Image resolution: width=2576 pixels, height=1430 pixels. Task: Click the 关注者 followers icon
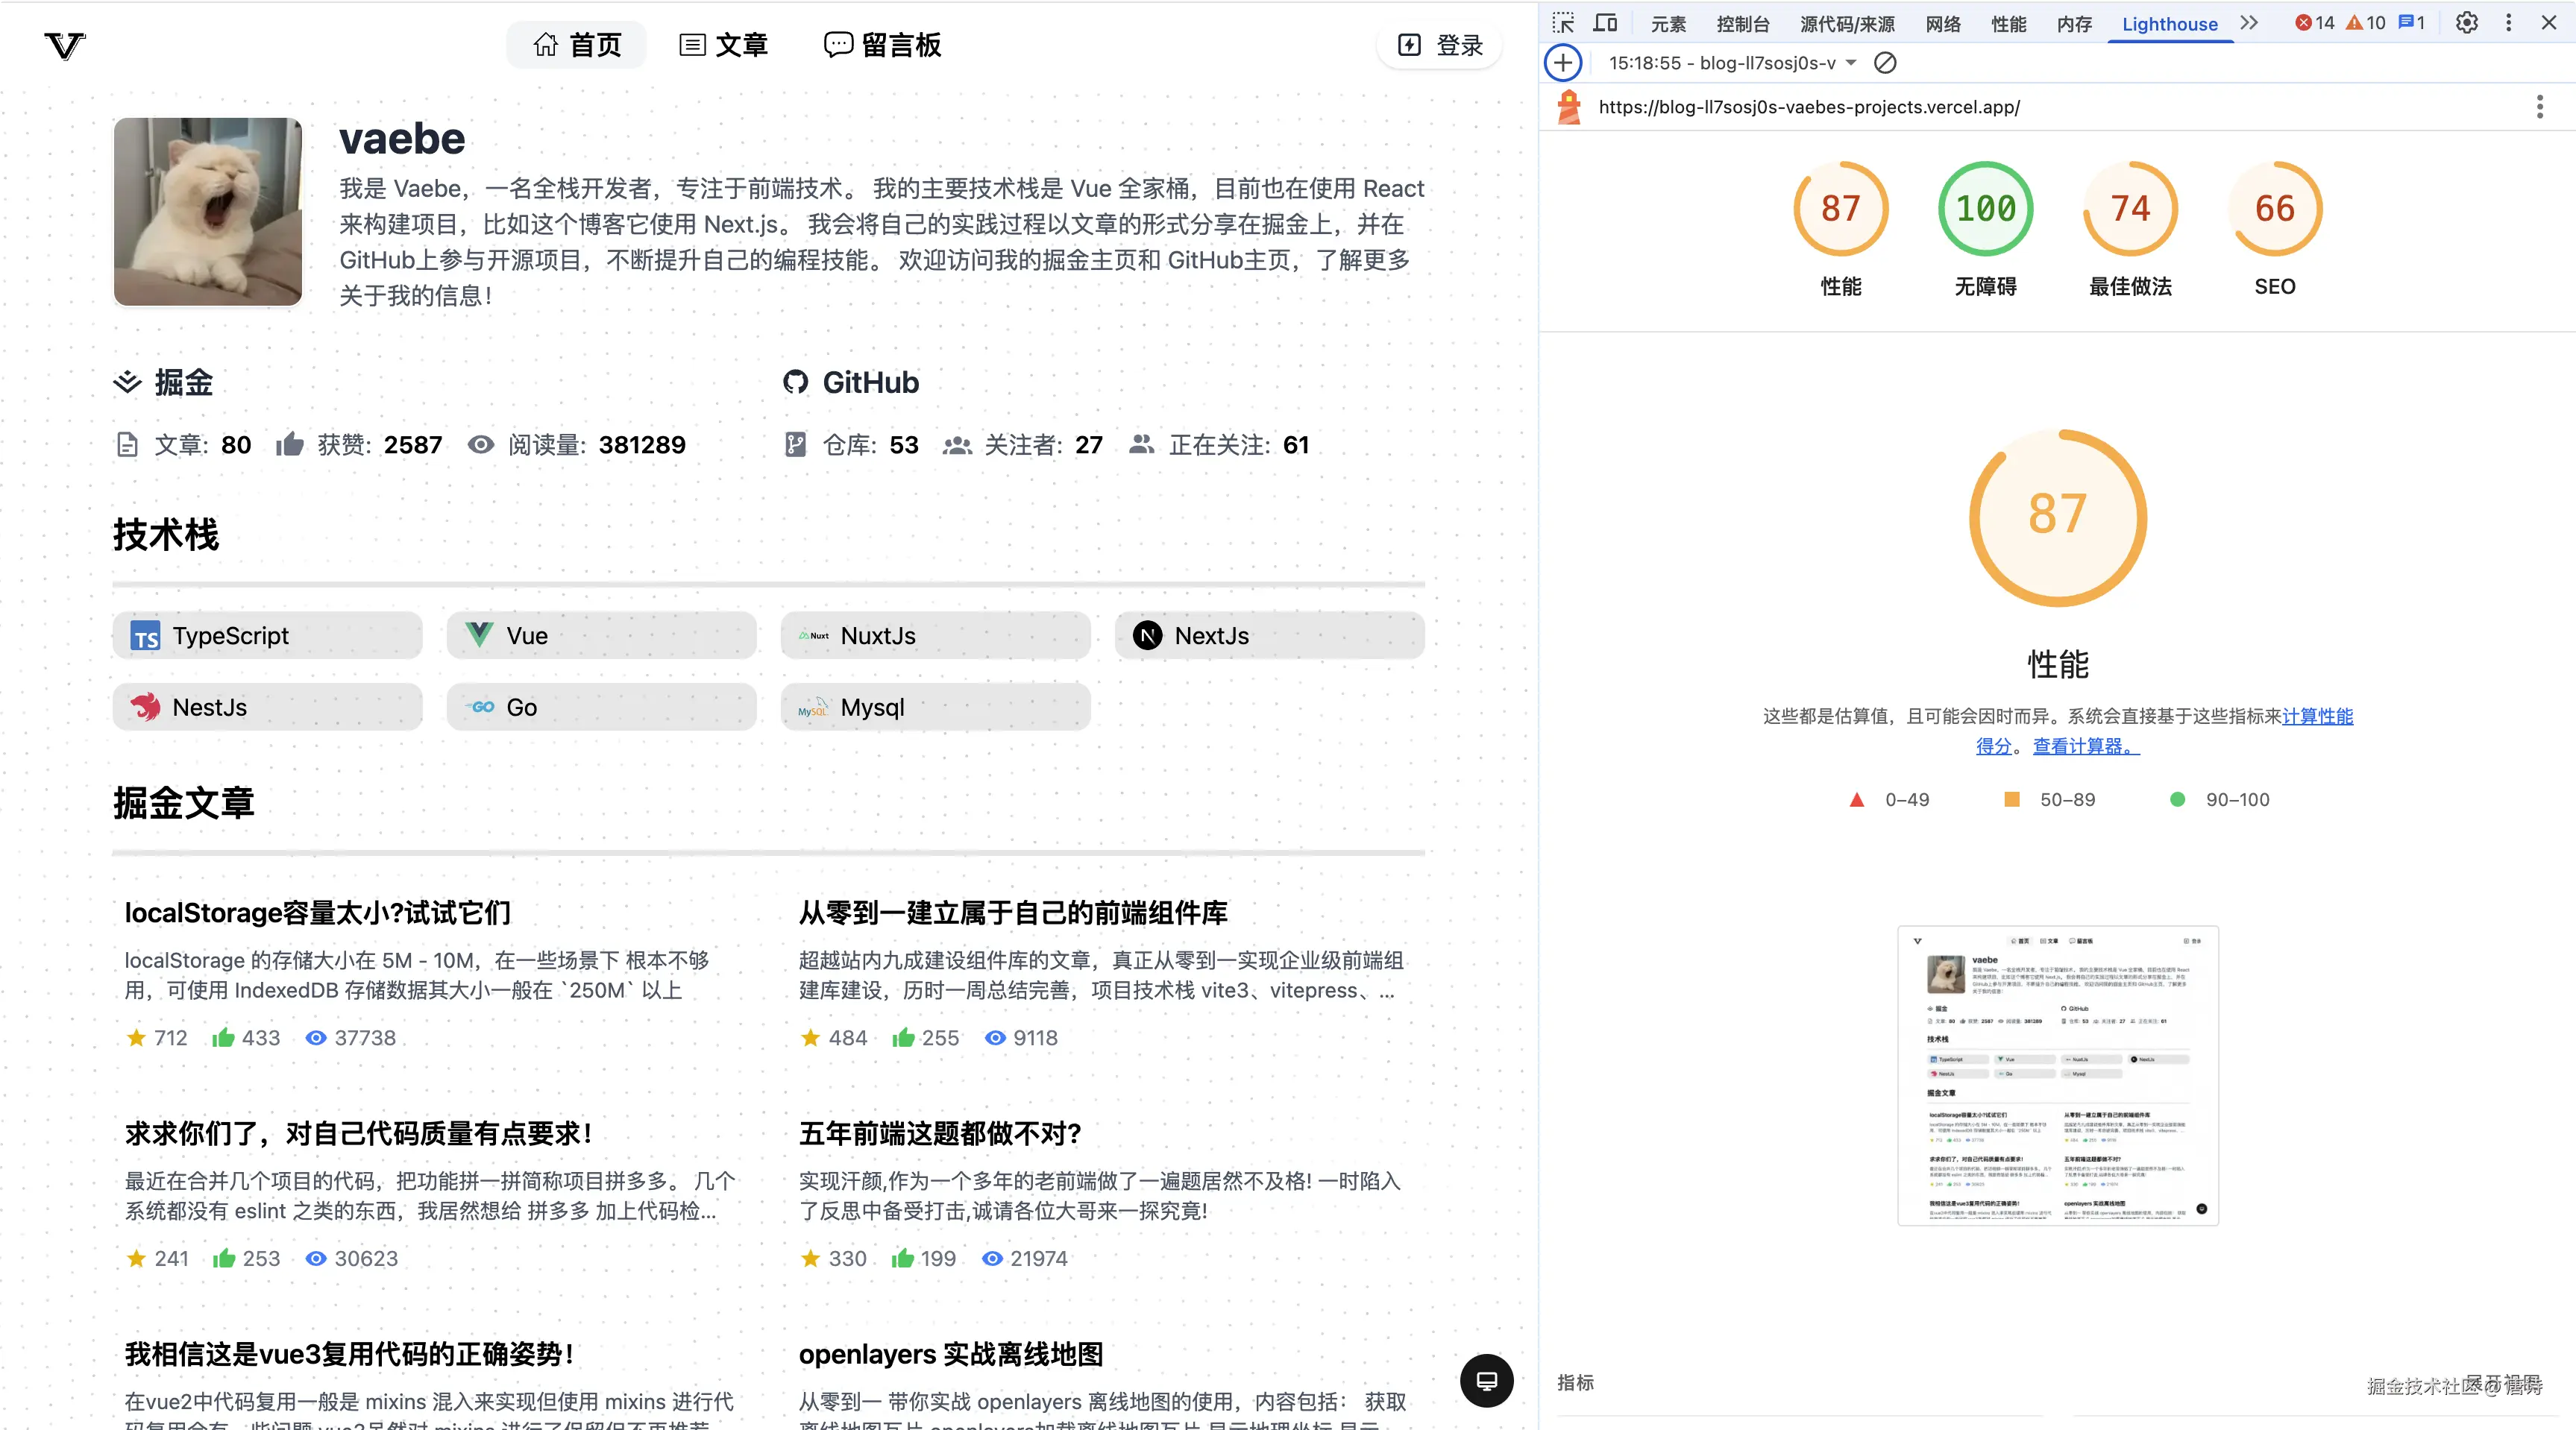tap(957, 445)
